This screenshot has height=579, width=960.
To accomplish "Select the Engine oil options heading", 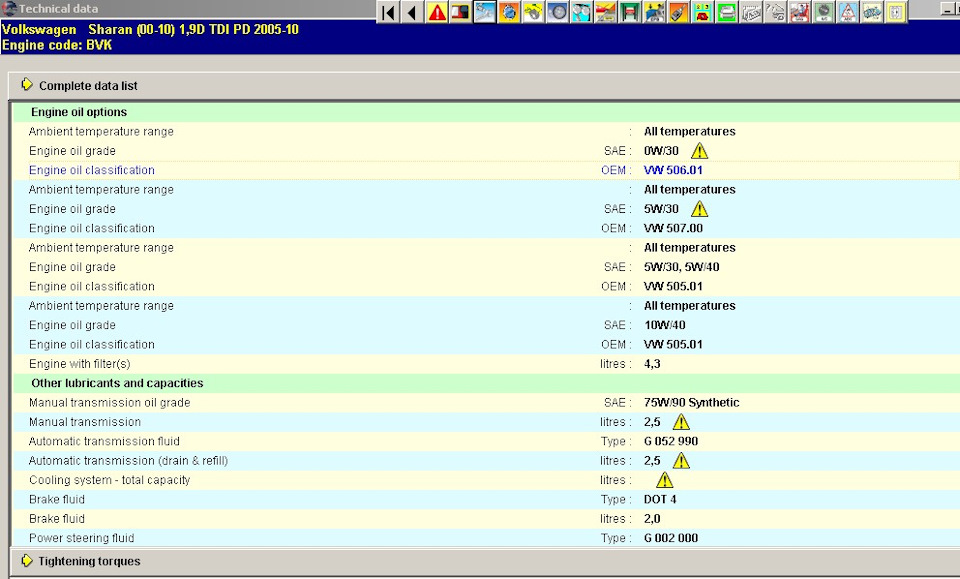I will point(79,112).
